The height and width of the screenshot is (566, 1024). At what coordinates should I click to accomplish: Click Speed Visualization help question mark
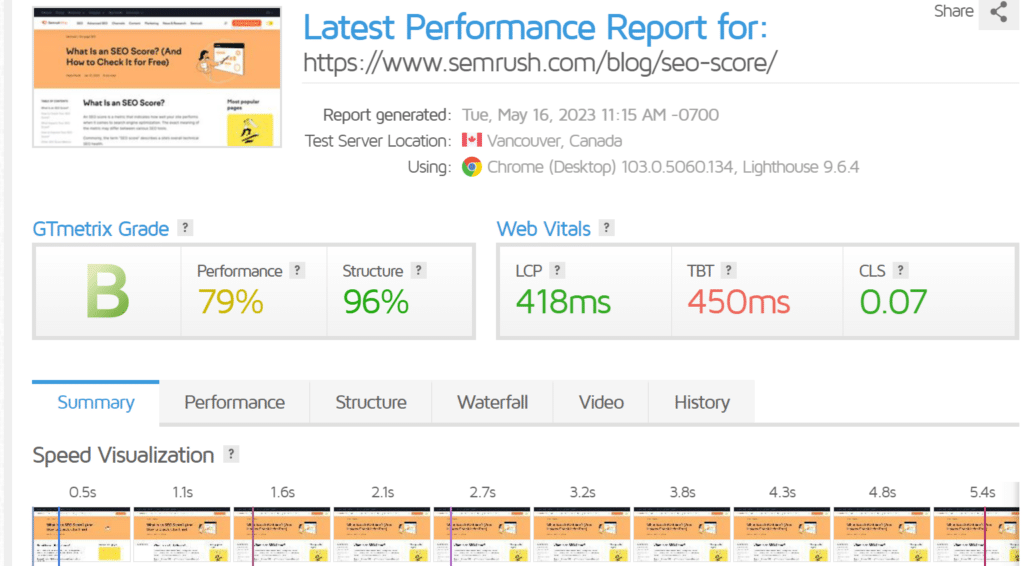231,454
